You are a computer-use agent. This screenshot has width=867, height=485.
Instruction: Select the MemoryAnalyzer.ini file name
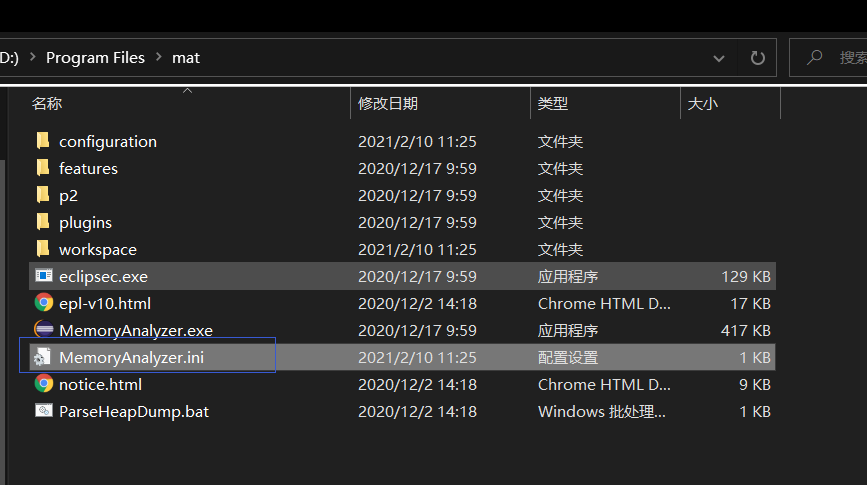132,358
